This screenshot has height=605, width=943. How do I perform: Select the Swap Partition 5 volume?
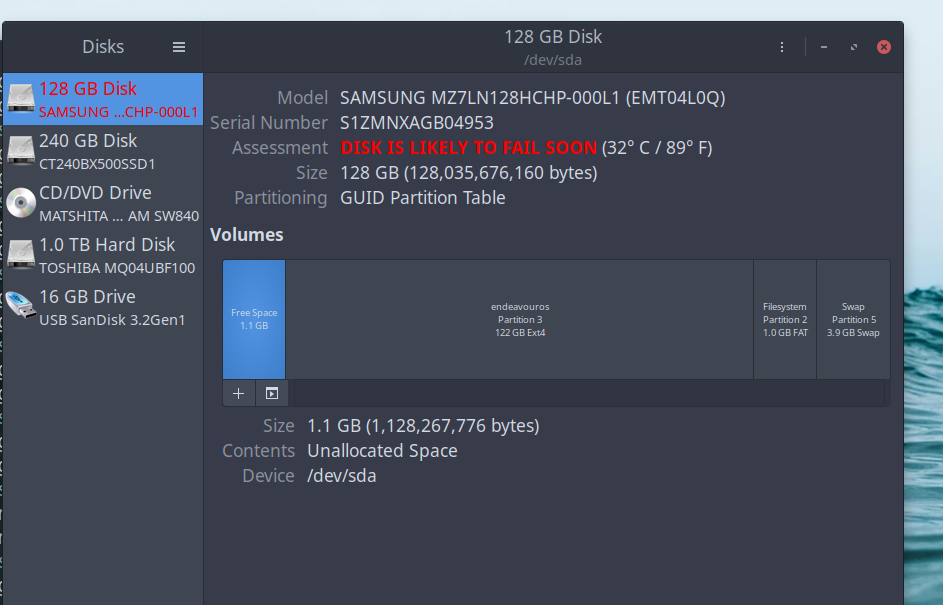[x=853, y=319]
